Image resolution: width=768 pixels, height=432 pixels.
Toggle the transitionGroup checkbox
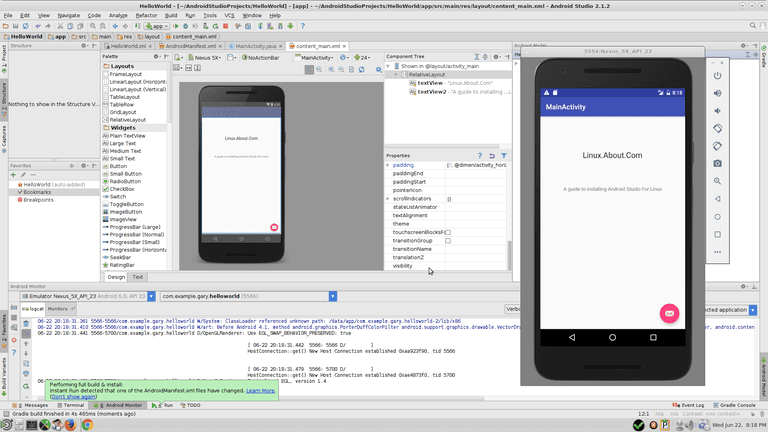[448, 240]
